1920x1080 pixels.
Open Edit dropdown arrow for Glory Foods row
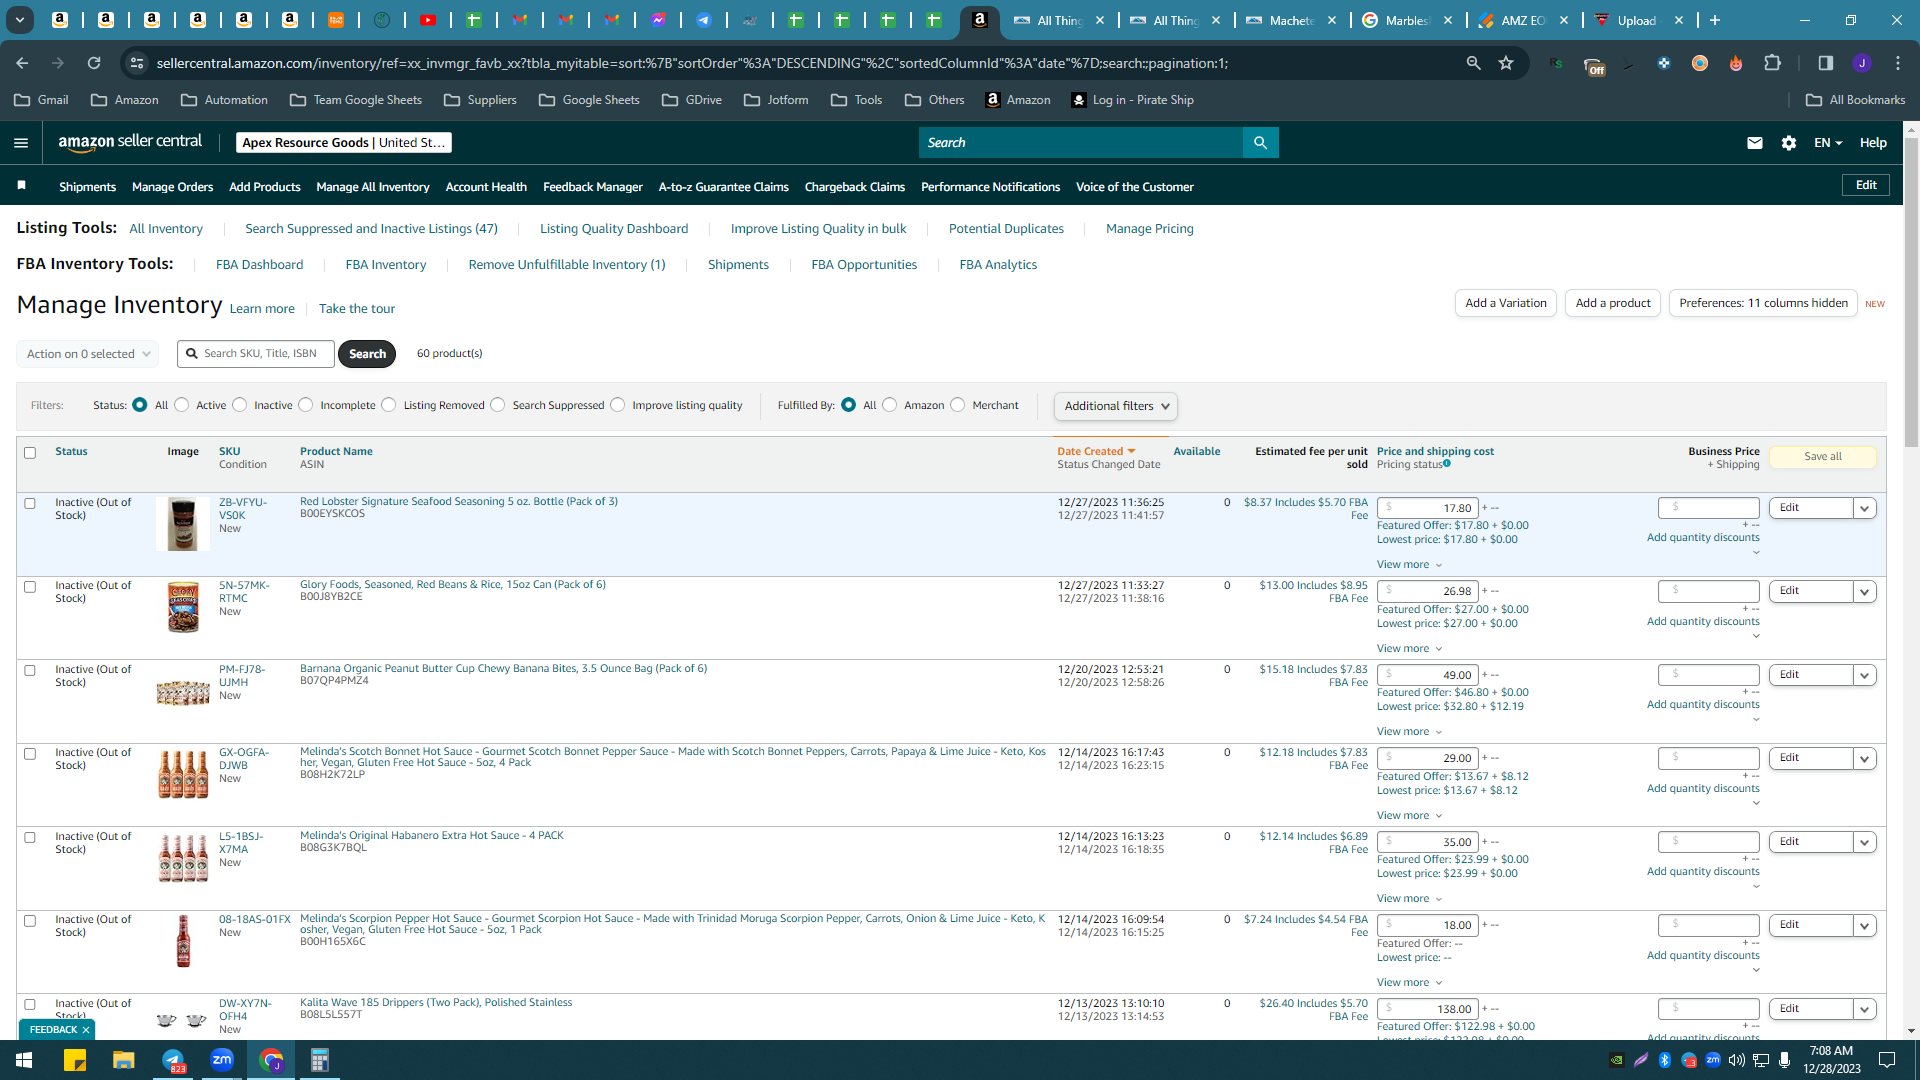(1865, 592)
